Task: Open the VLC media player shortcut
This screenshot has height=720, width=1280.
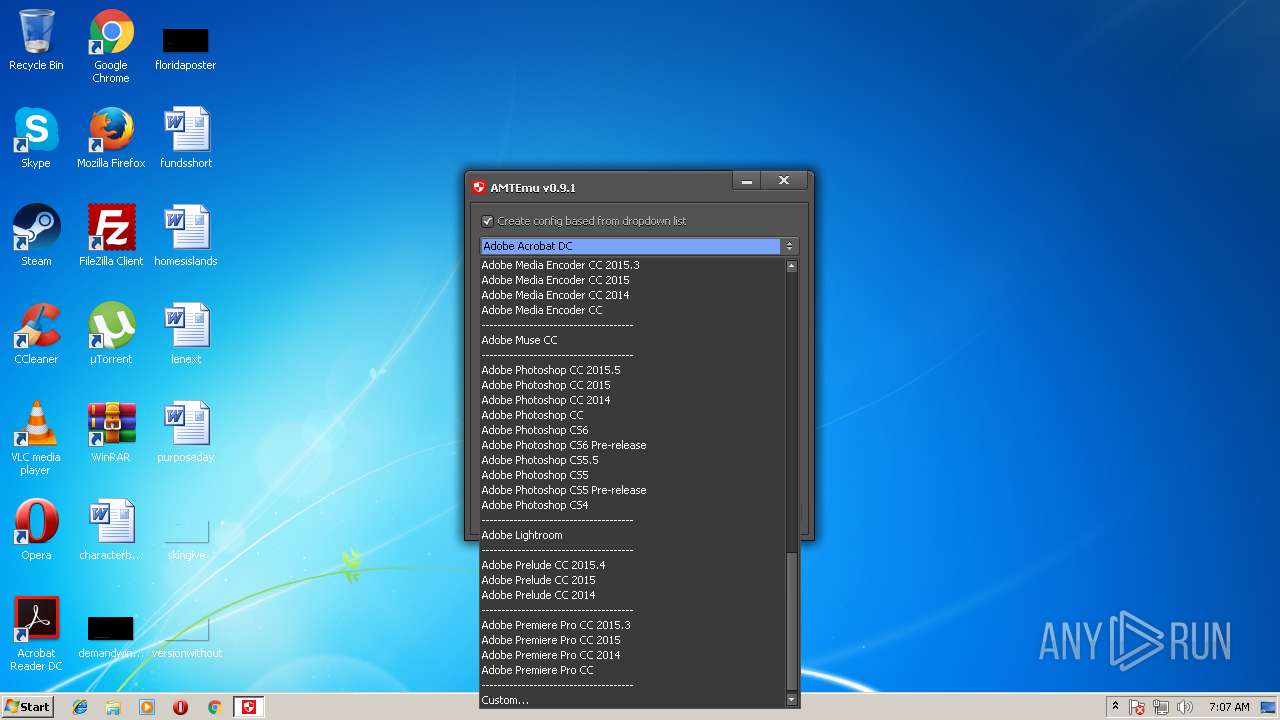Action: (x=36, y=438)
